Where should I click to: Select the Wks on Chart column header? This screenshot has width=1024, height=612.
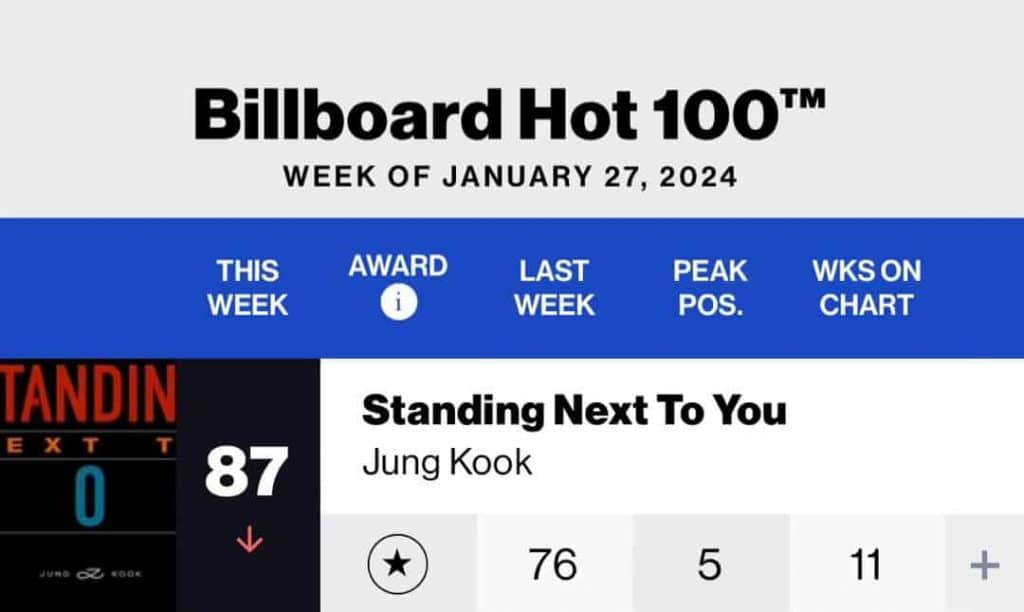866,288
